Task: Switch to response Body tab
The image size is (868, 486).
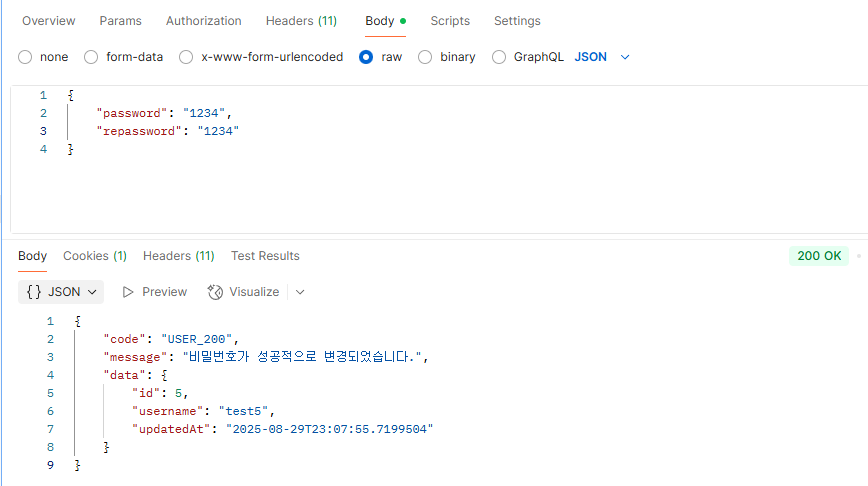Action: tap(32, 256)
